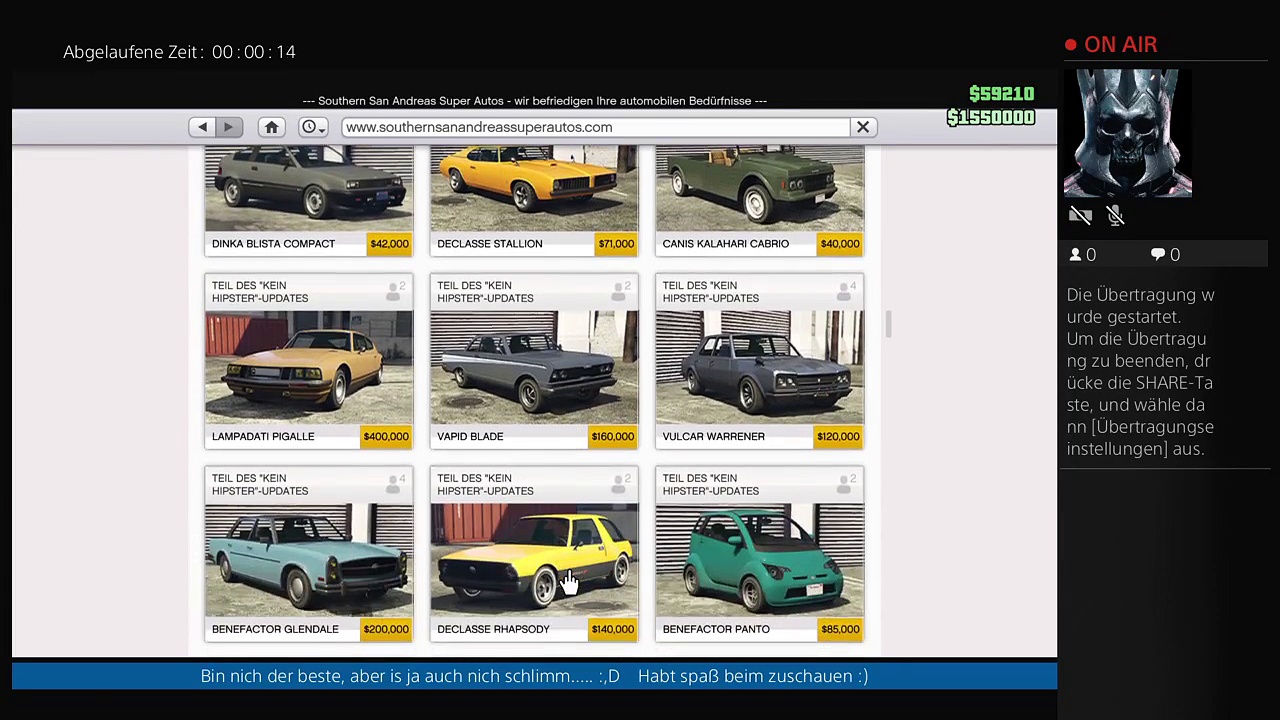Viewport: 1280px width, 720px height.
Task: Open the Vapid Blade car listing
Action: (533, 367)
